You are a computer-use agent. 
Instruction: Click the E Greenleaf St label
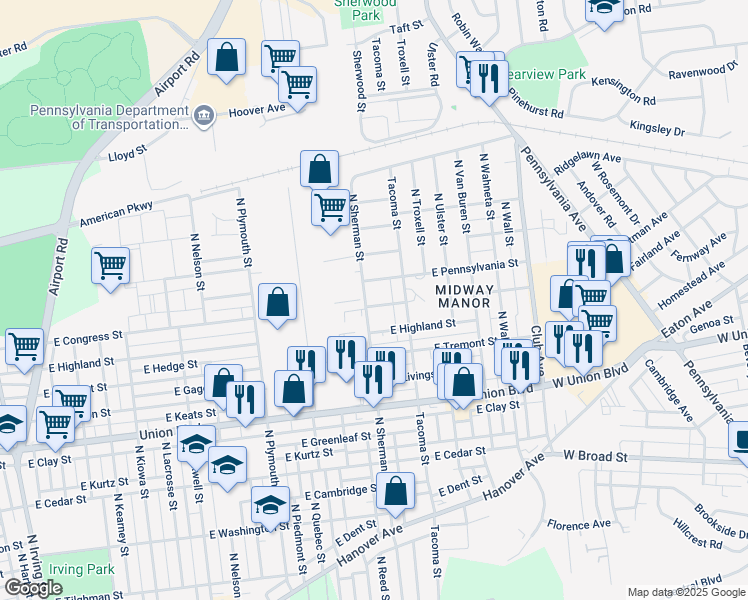coord(336,439)
